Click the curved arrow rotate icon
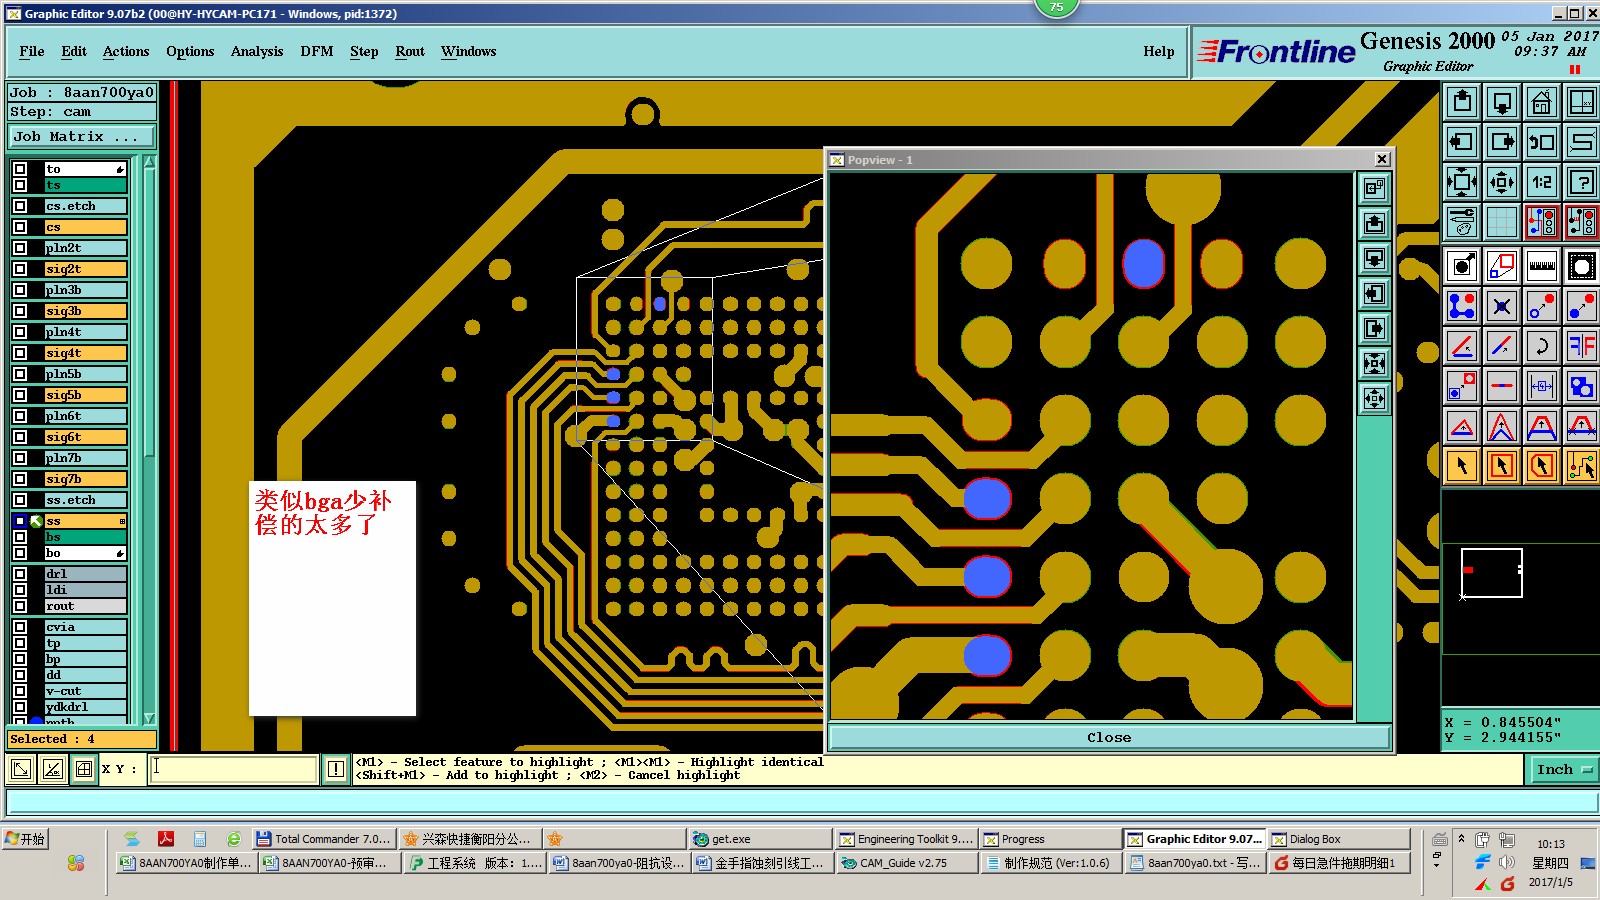The image size is (1600, 900). point(1542,346)
